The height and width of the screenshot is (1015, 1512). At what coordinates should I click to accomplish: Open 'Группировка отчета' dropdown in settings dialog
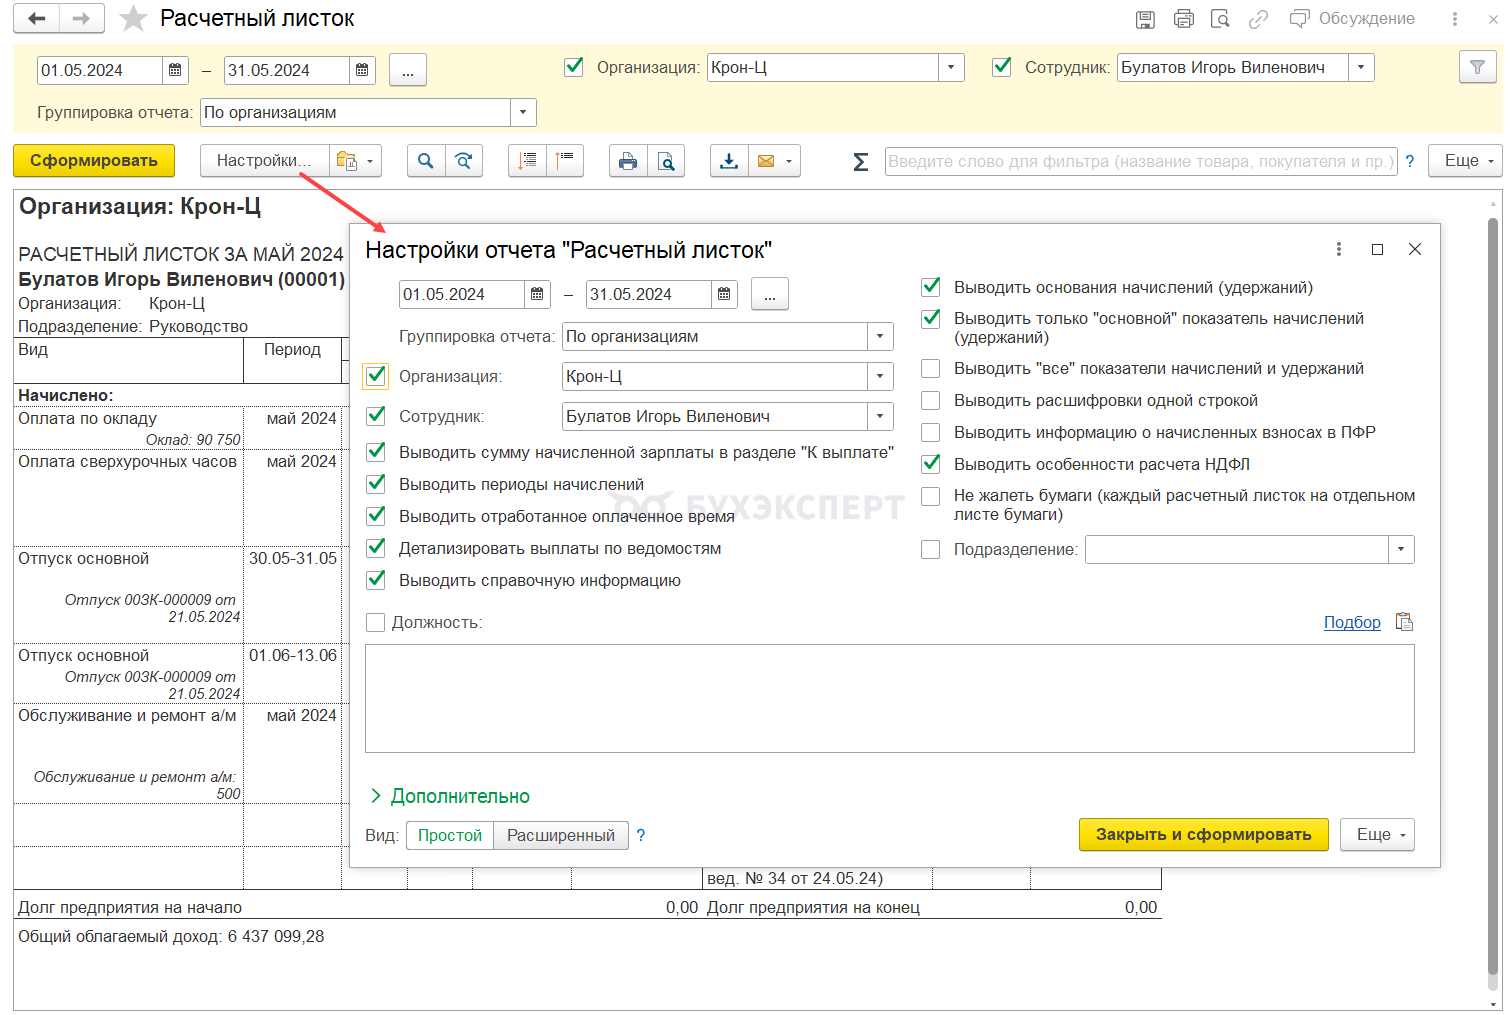click(x=880, y=337)
